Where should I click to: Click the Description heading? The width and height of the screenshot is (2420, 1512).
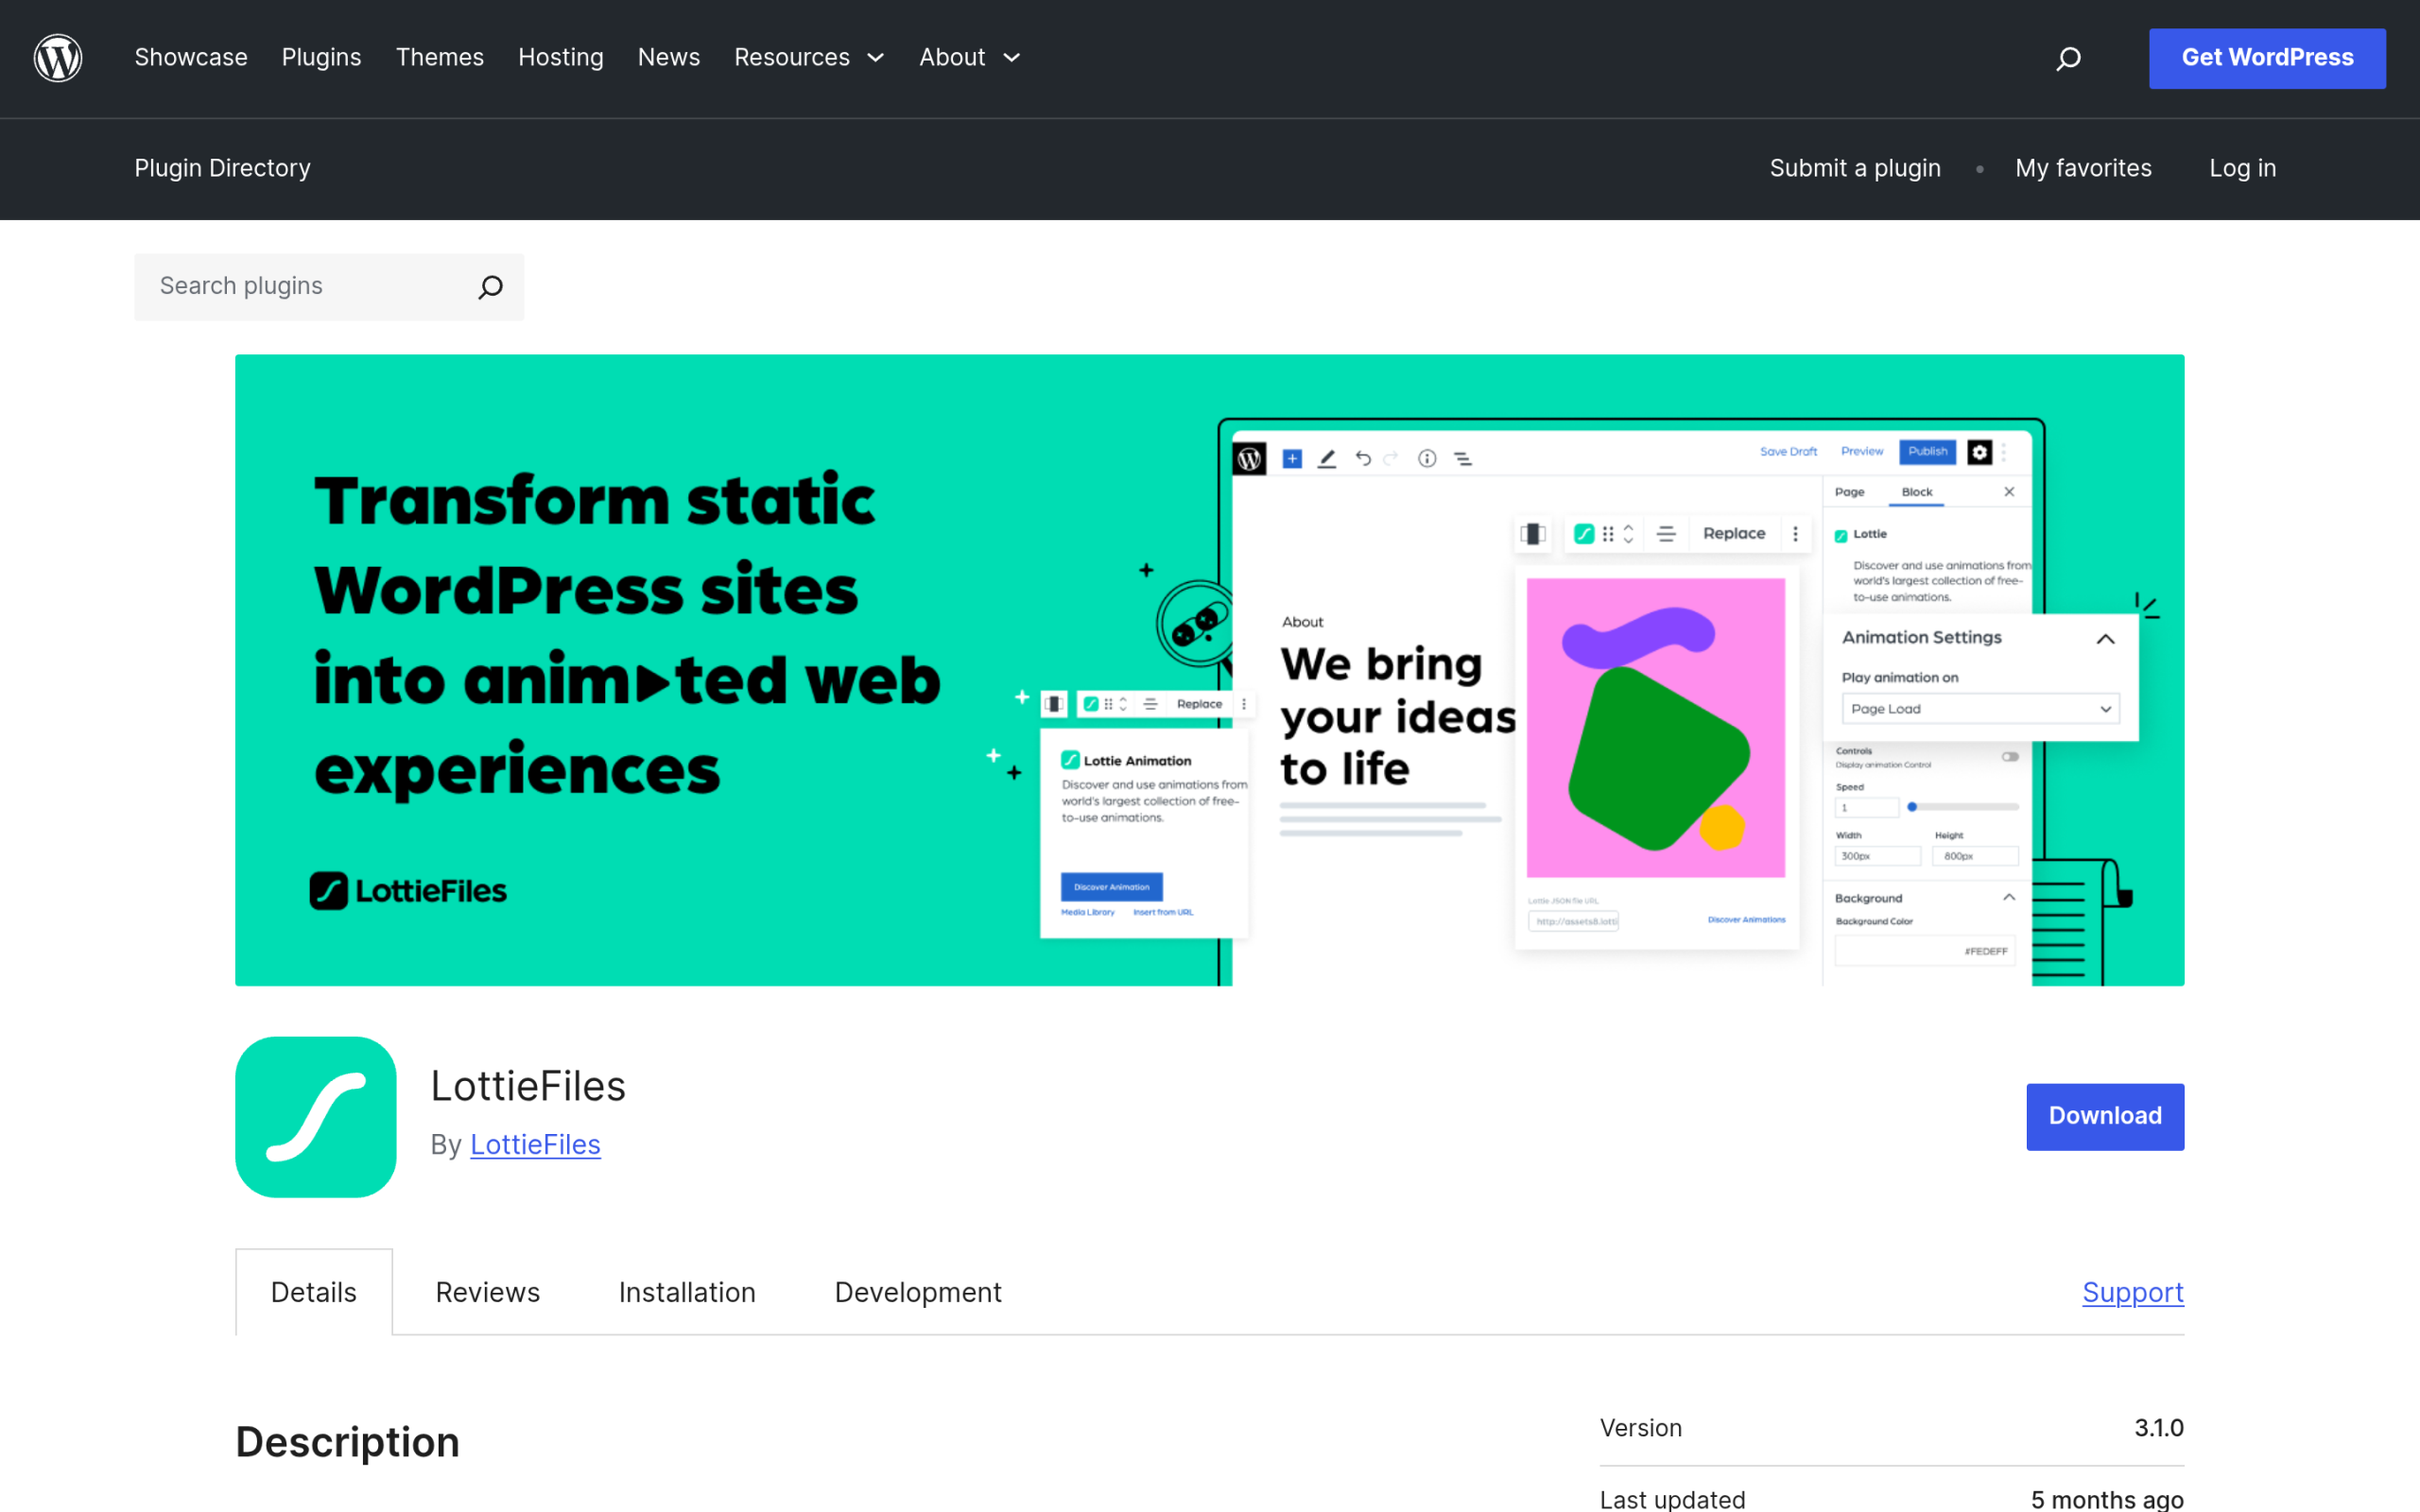click(347, 1442)
